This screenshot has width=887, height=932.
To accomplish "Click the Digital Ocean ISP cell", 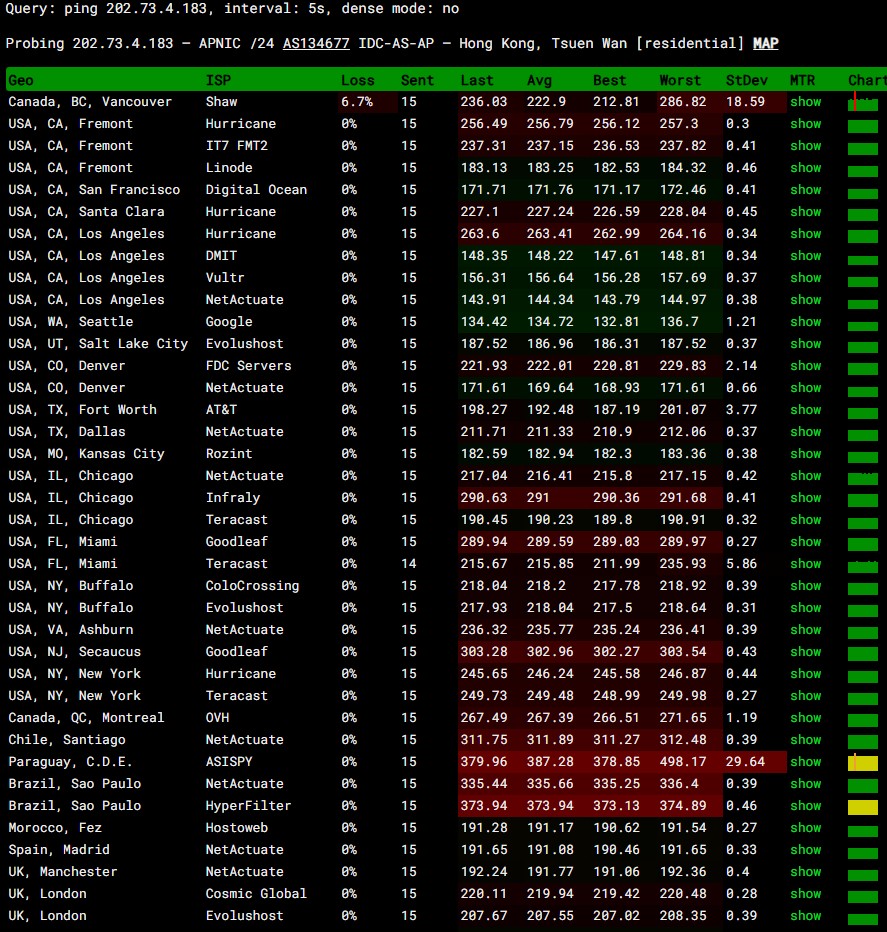I will coord(256,190).
